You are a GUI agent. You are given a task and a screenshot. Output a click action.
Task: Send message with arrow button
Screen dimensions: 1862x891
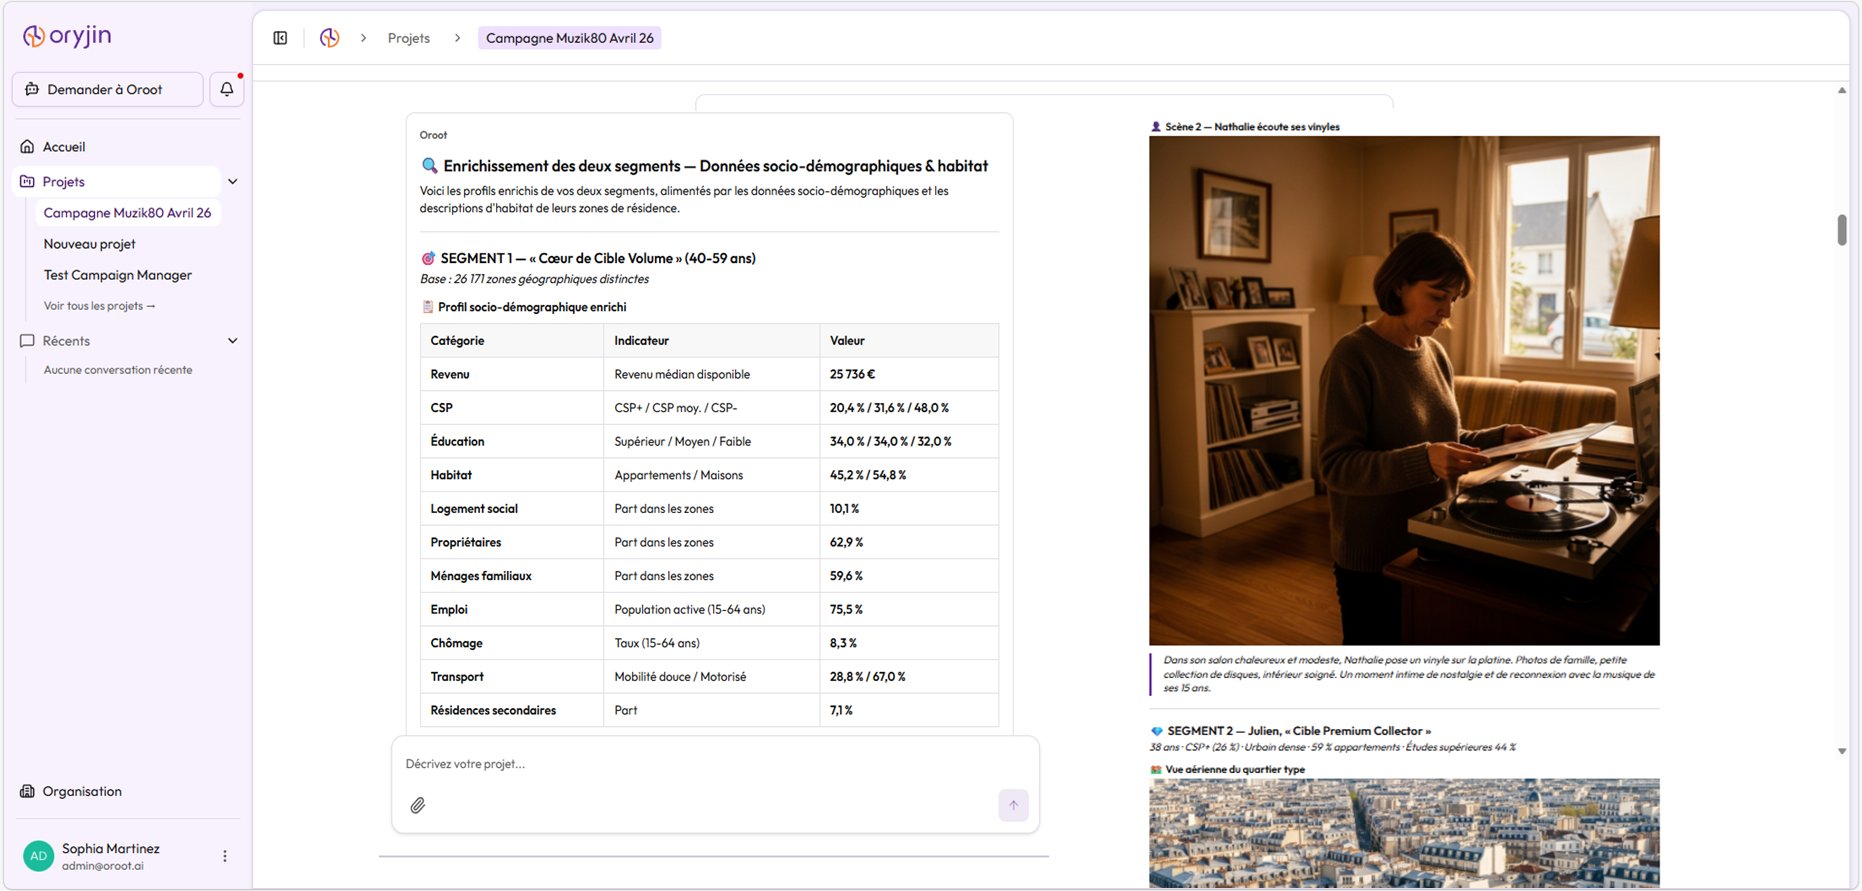[1013, 805]
